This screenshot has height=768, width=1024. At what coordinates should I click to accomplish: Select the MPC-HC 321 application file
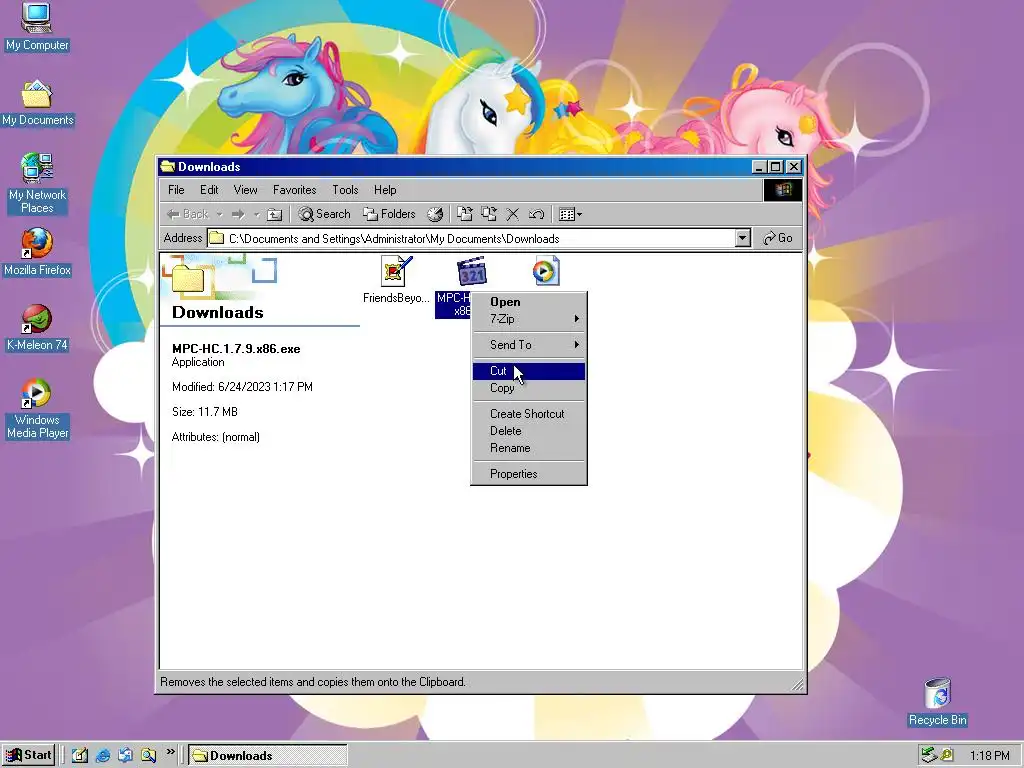472,272
